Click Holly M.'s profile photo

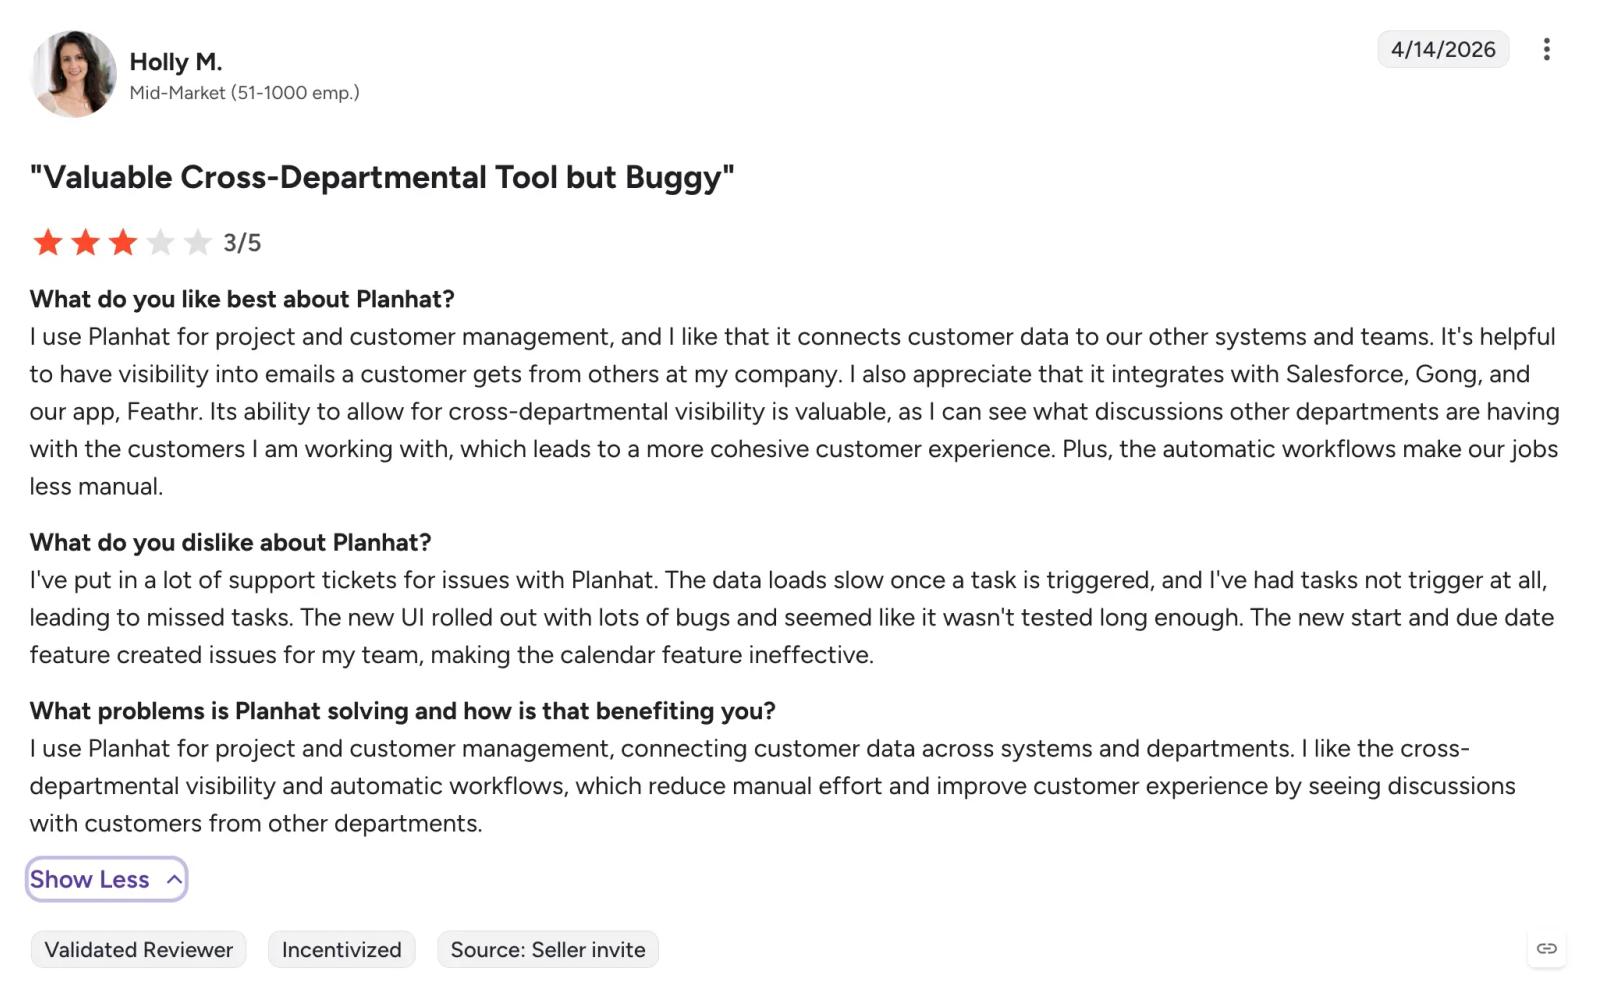coord(73,74)
